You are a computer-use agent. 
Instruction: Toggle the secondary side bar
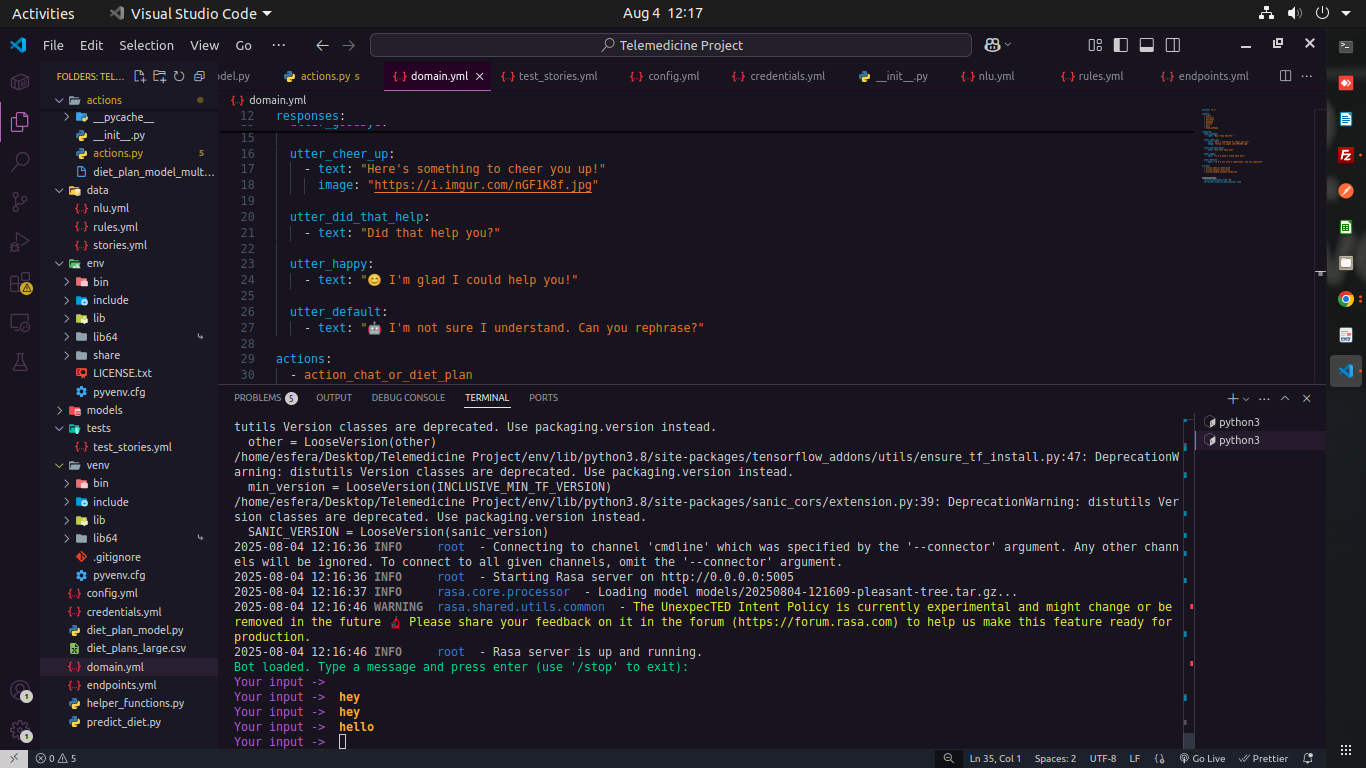coord(1173,45)
